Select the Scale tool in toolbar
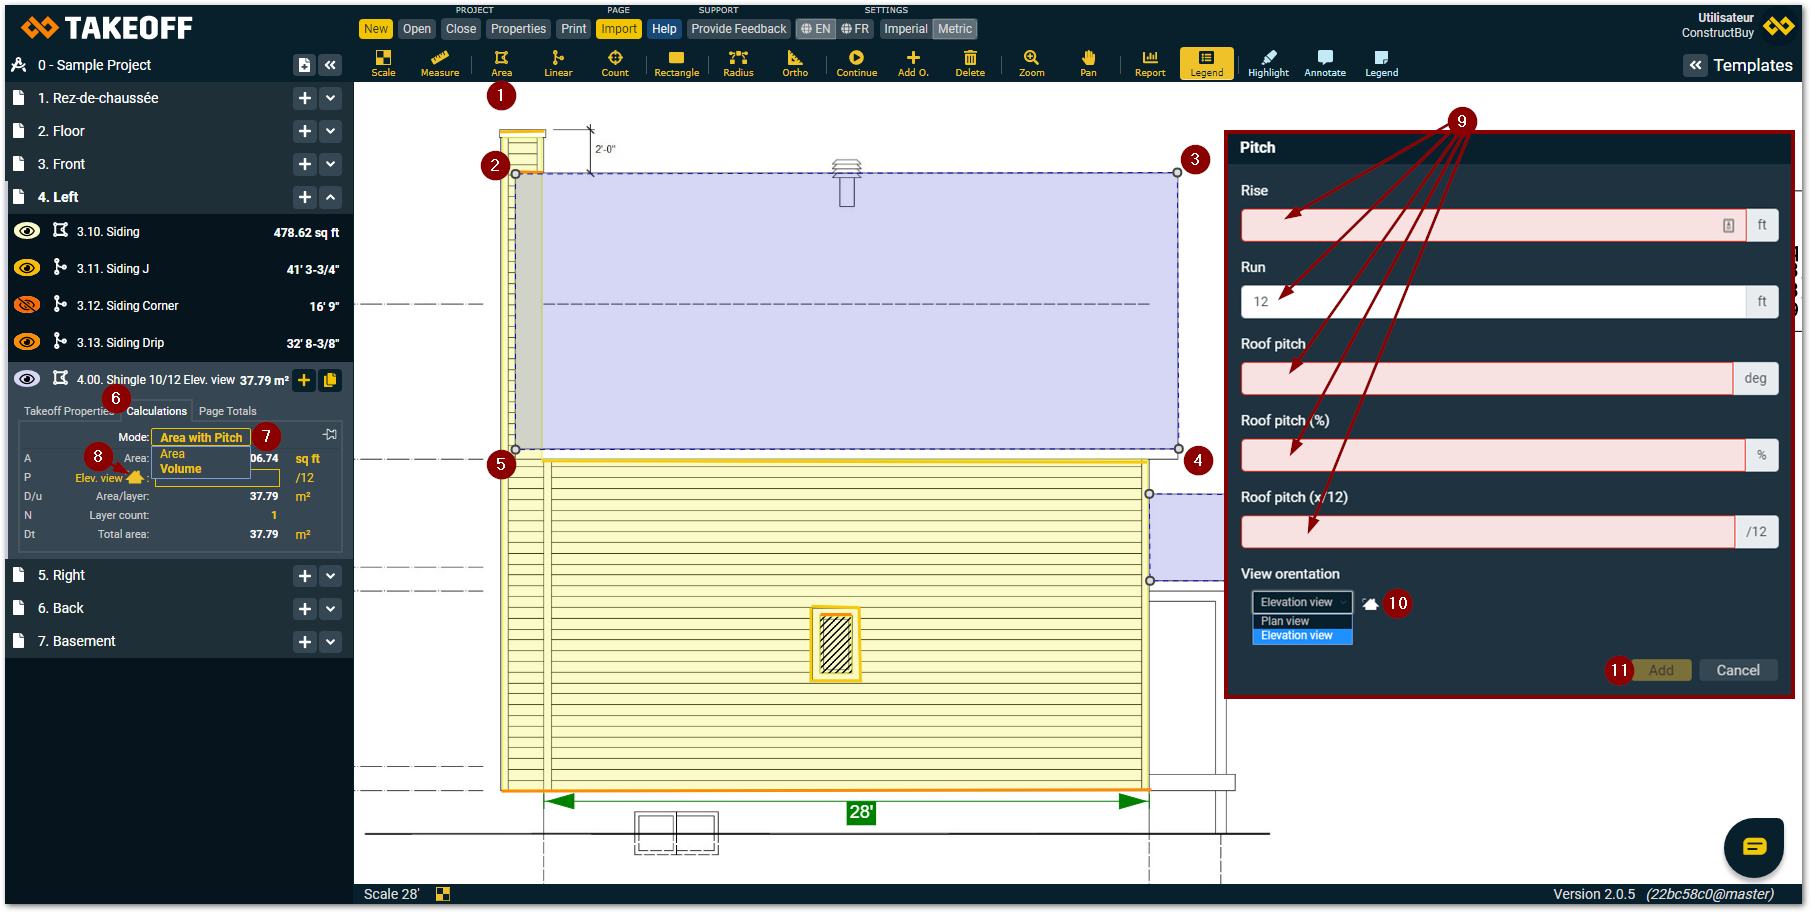Image resolution: width=1811 pixels, height=913 pixels. coord(383,63)
